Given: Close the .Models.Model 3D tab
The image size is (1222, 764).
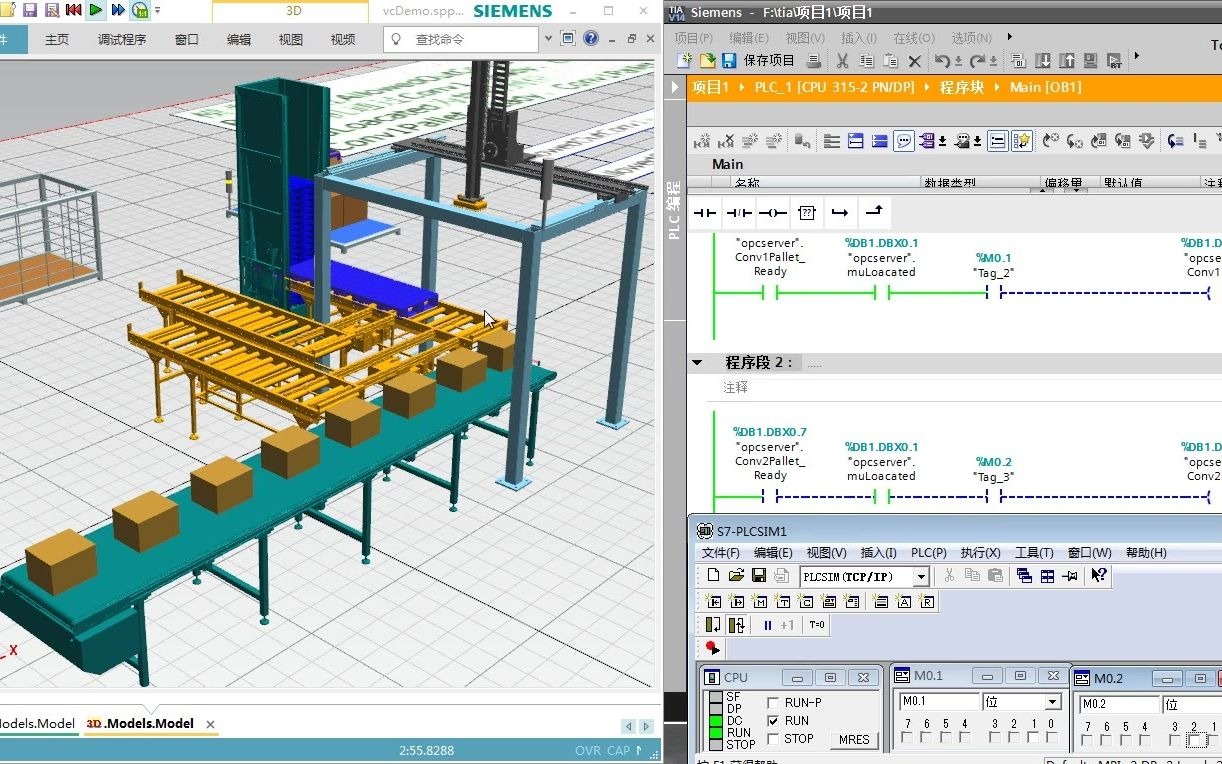Looking at the screenshot, I should point(210,723).
